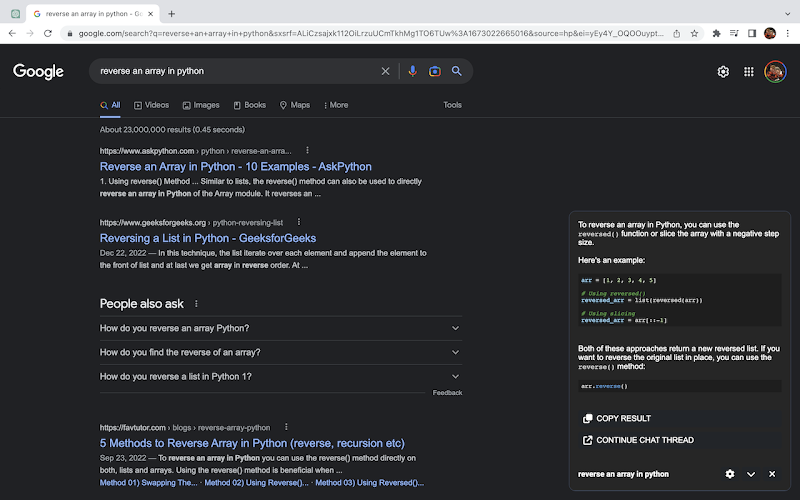Toggle the browser side panel icon
Screen dimensions: 800x500
(x=752, y=33)
